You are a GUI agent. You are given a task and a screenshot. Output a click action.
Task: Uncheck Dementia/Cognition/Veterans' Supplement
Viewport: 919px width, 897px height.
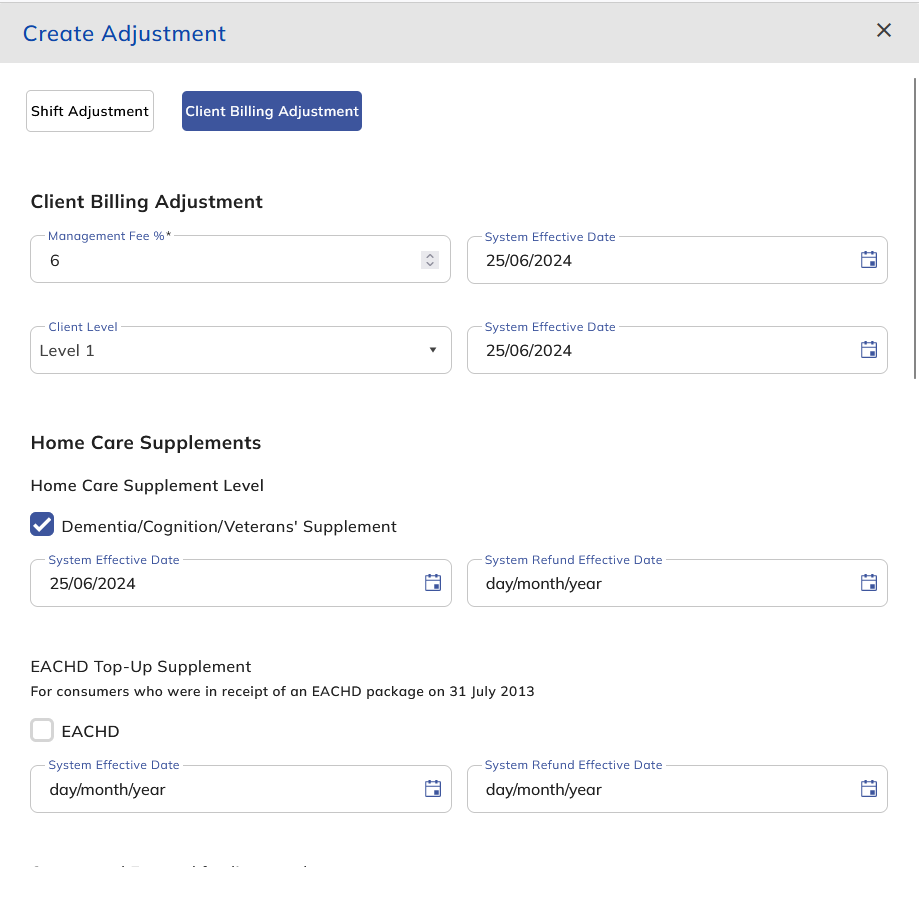coord(41,523)
